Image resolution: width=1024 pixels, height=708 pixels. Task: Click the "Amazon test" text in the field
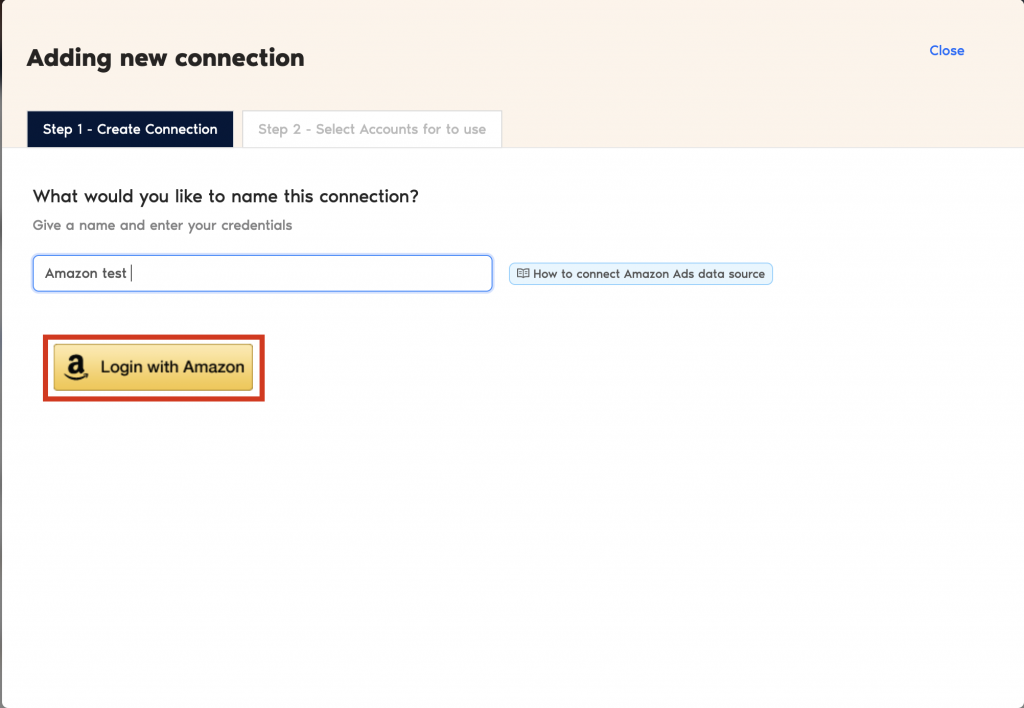pos(86,273)
